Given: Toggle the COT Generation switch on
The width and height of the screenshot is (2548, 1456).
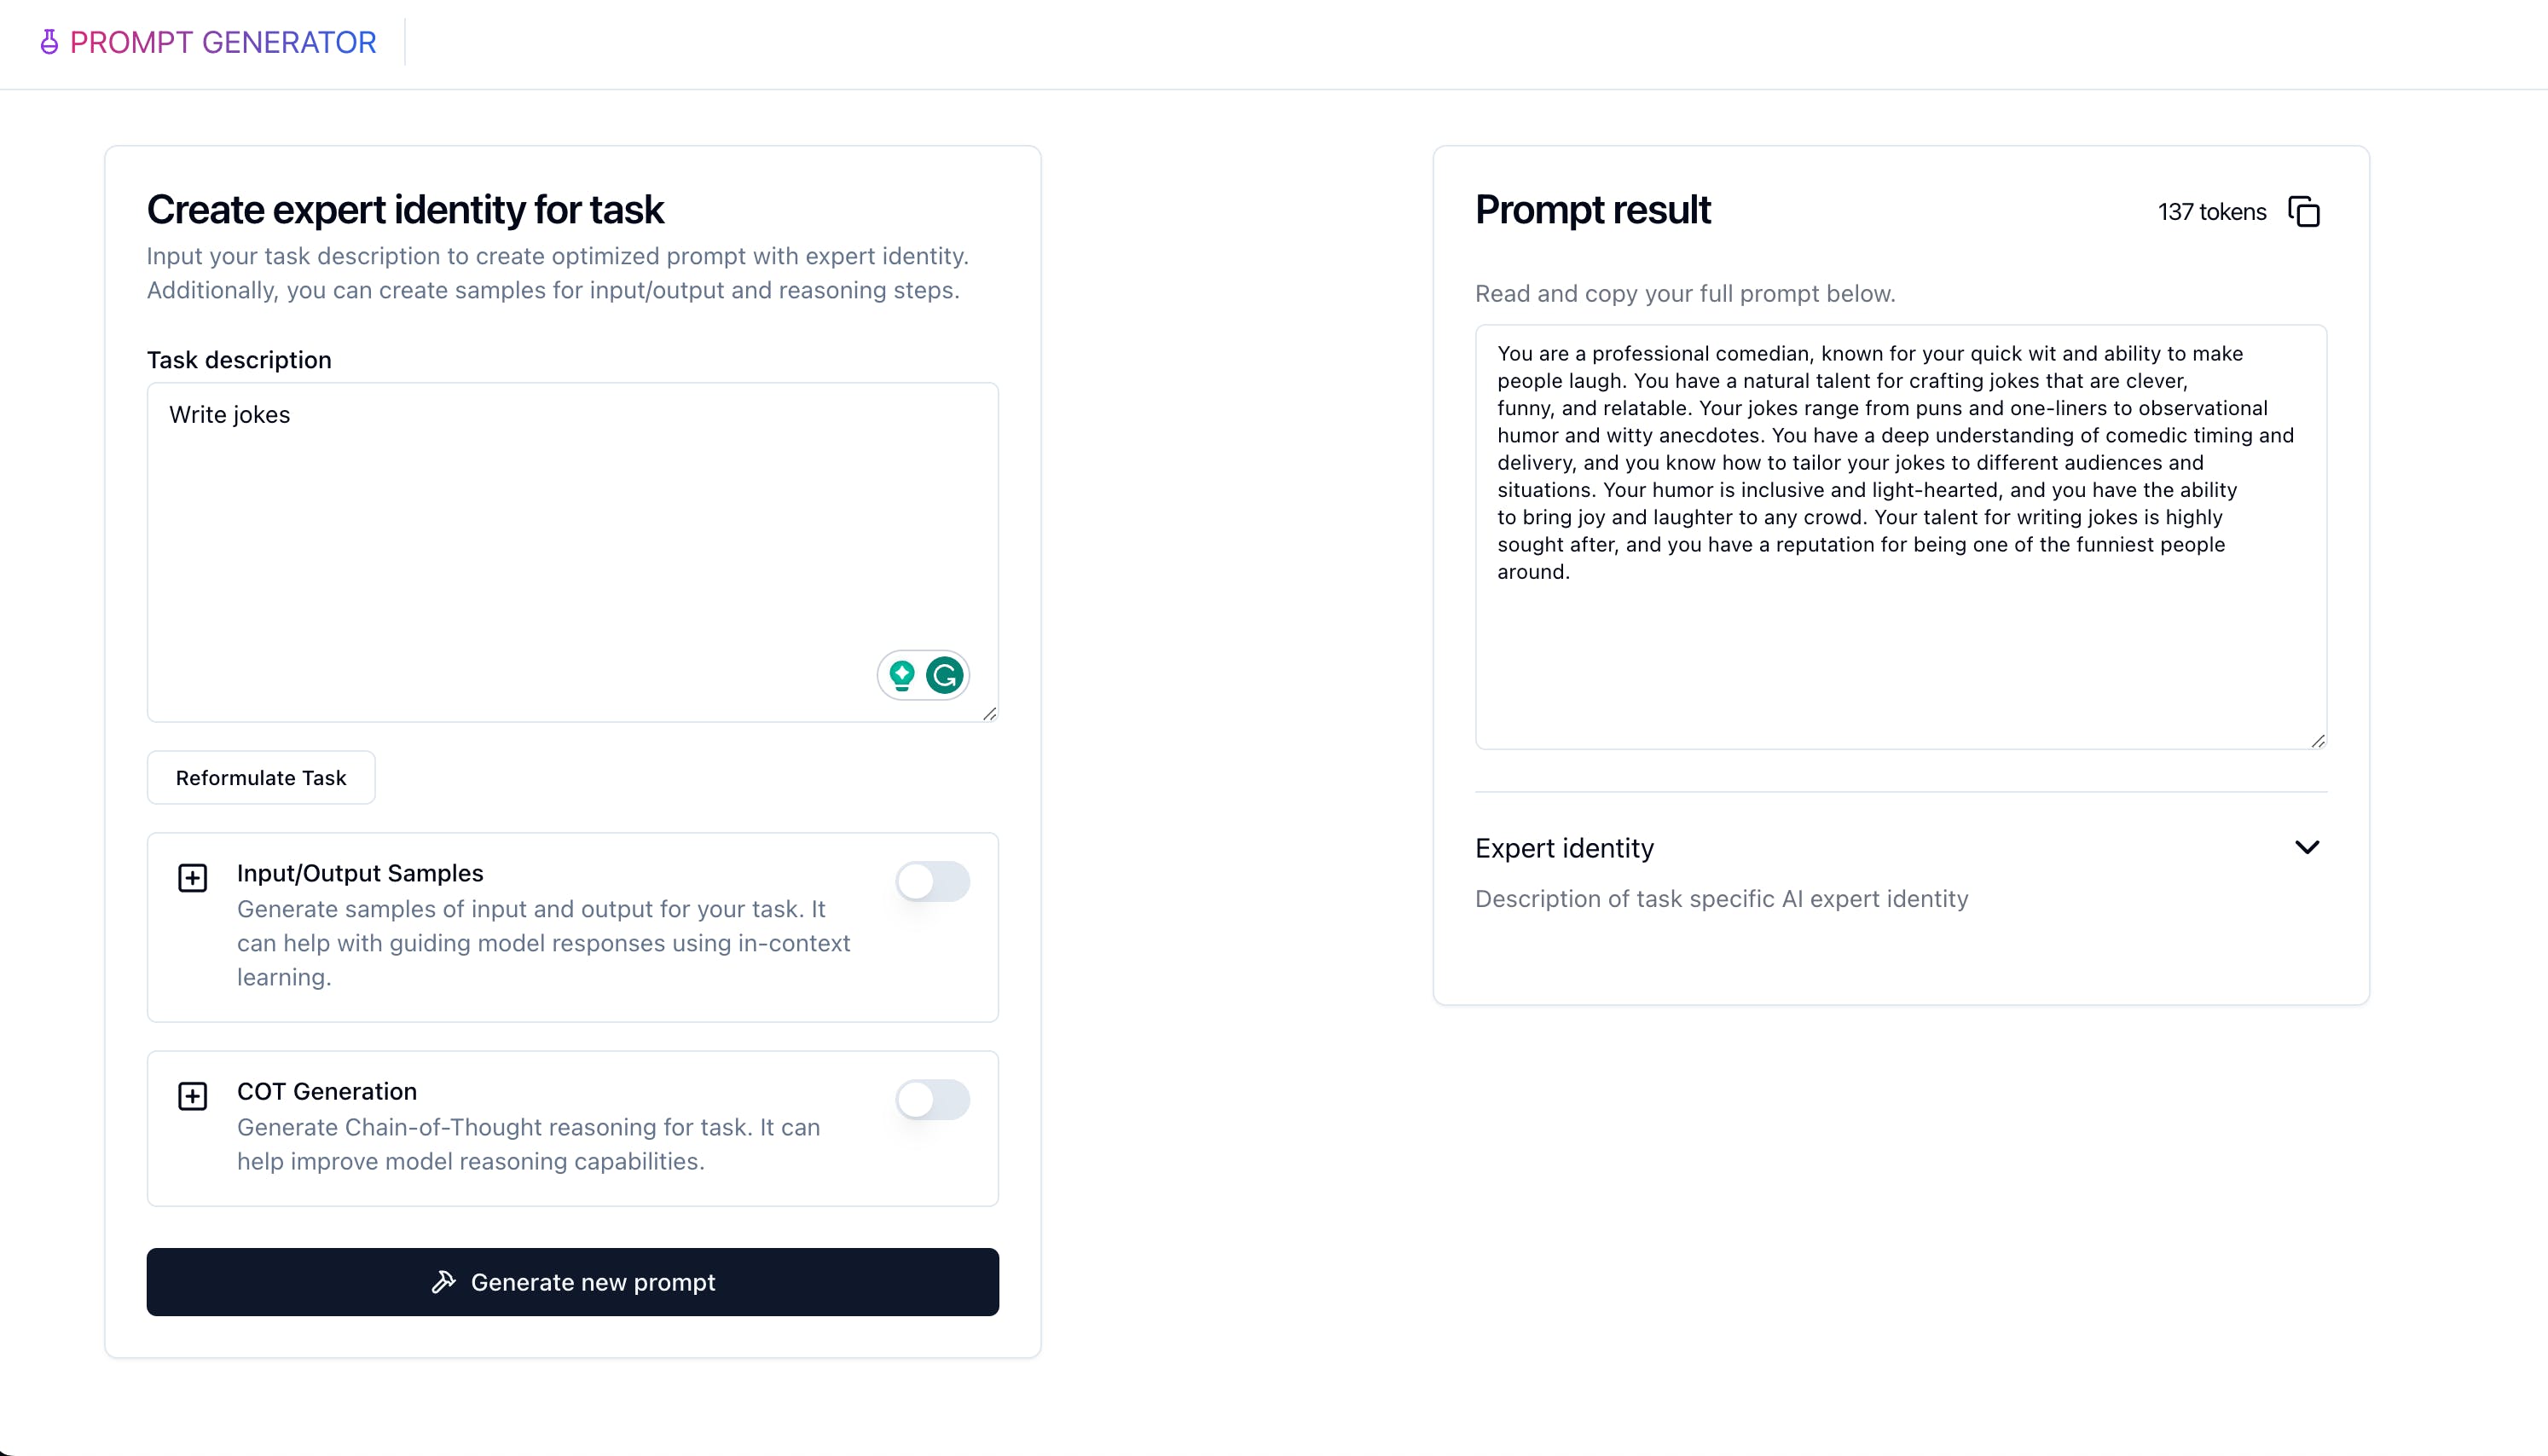Looking at the screenshot, I should point(931,1099).
